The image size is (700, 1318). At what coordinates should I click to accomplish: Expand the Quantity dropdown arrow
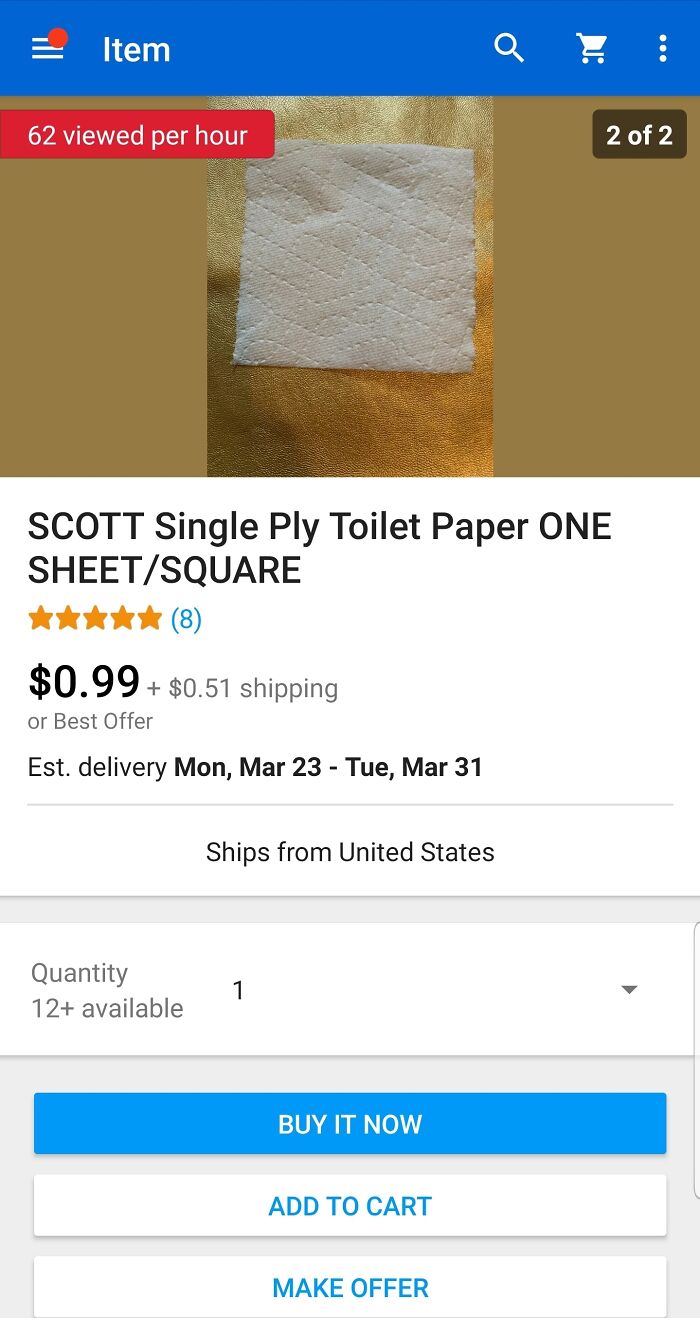point(629,990)
